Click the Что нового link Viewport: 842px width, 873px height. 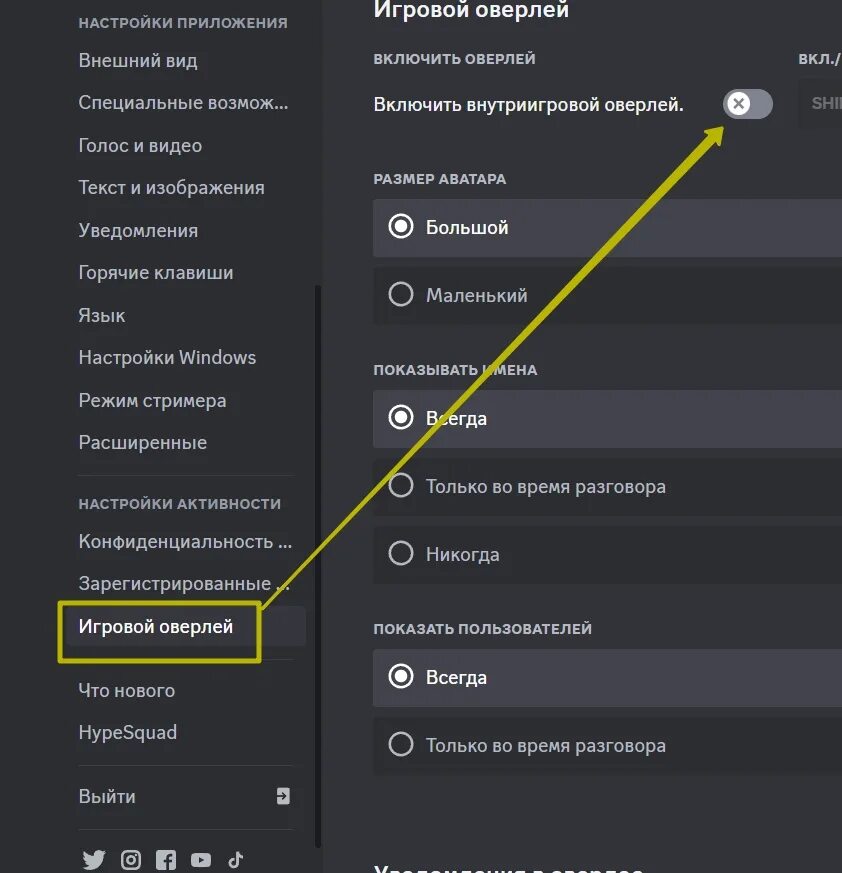coord(127,691)
